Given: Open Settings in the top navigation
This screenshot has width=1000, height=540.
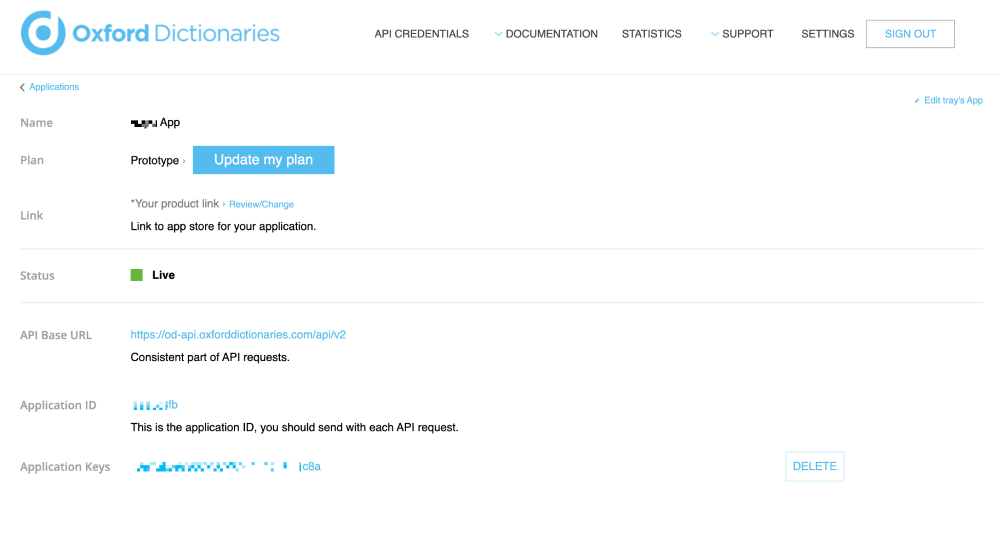Looking at the screenshot, I should [827, 34].
